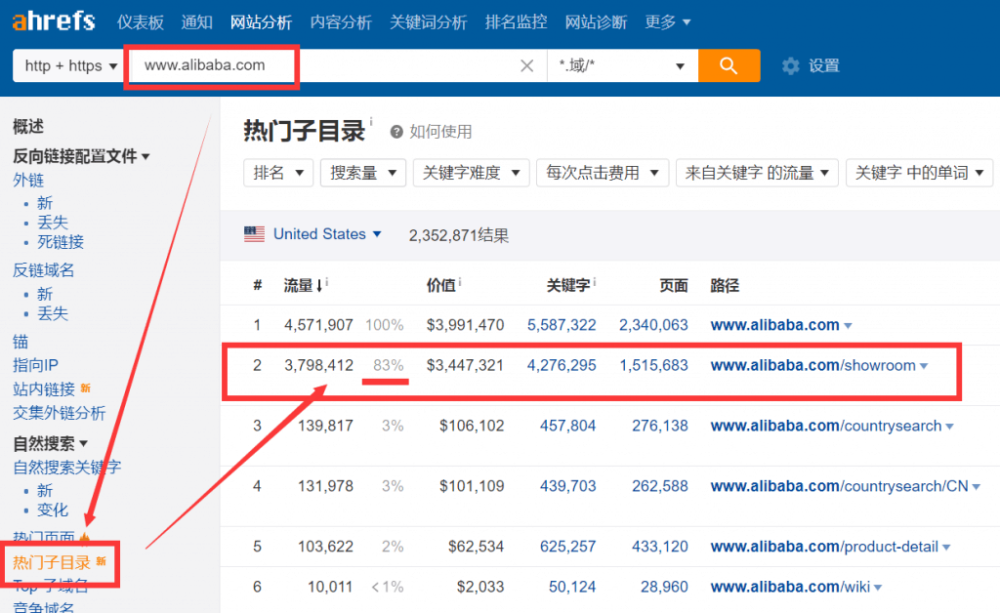The width and height of the screenshot is (1000, 613).
Task: Click the 如何使用 link
Action: [x=440, y=130]
